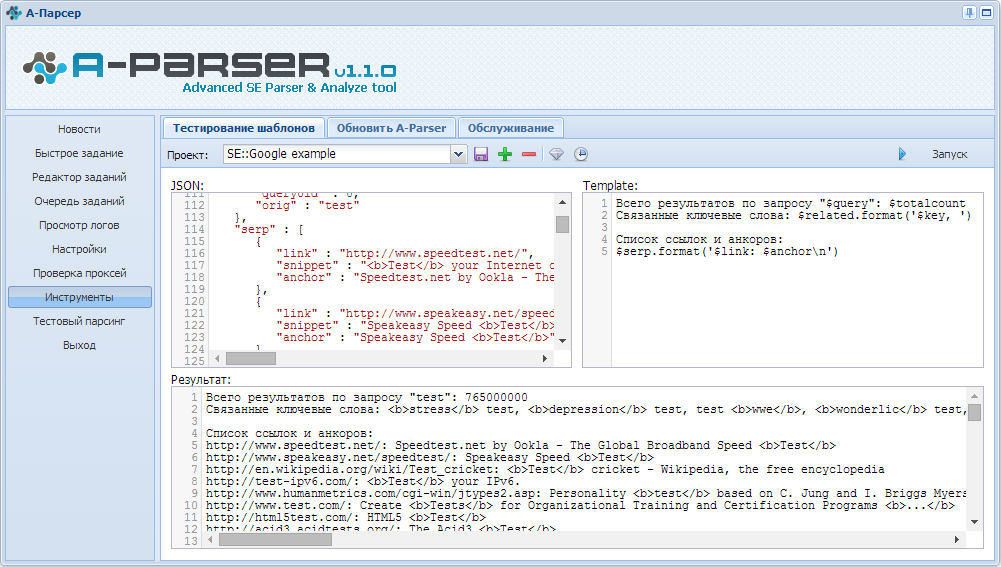
Task: Click the "serp" : [ line in JSON
Action: click(x=269, y=229)
